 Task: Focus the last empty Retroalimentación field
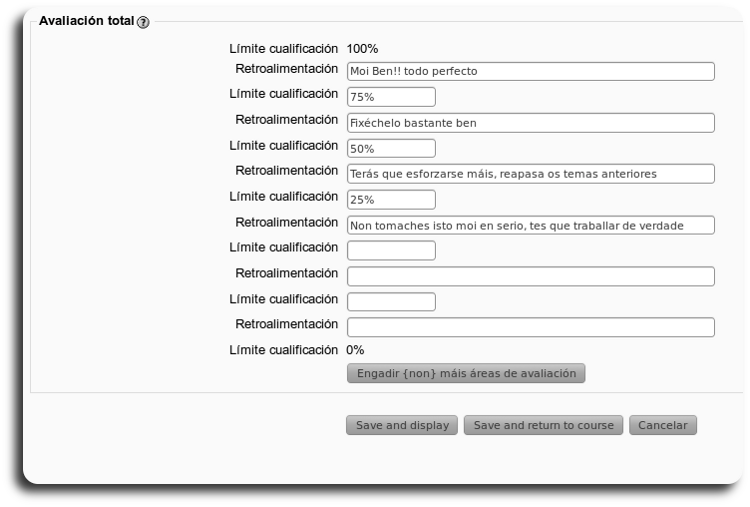pos(530,327)
